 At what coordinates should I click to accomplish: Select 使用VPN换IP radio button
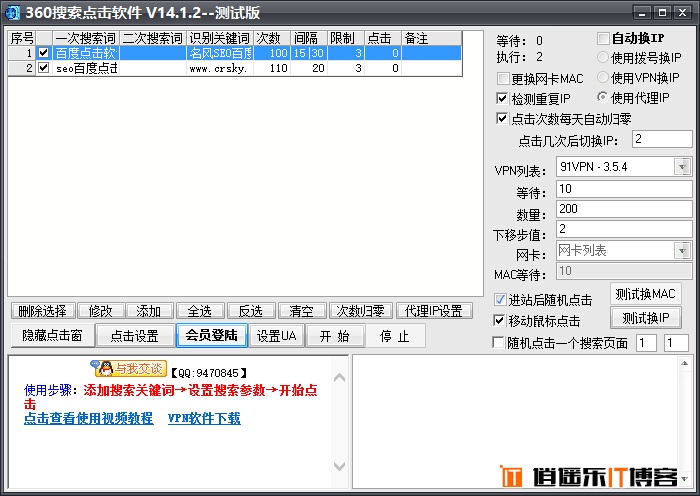coord(603,77)
